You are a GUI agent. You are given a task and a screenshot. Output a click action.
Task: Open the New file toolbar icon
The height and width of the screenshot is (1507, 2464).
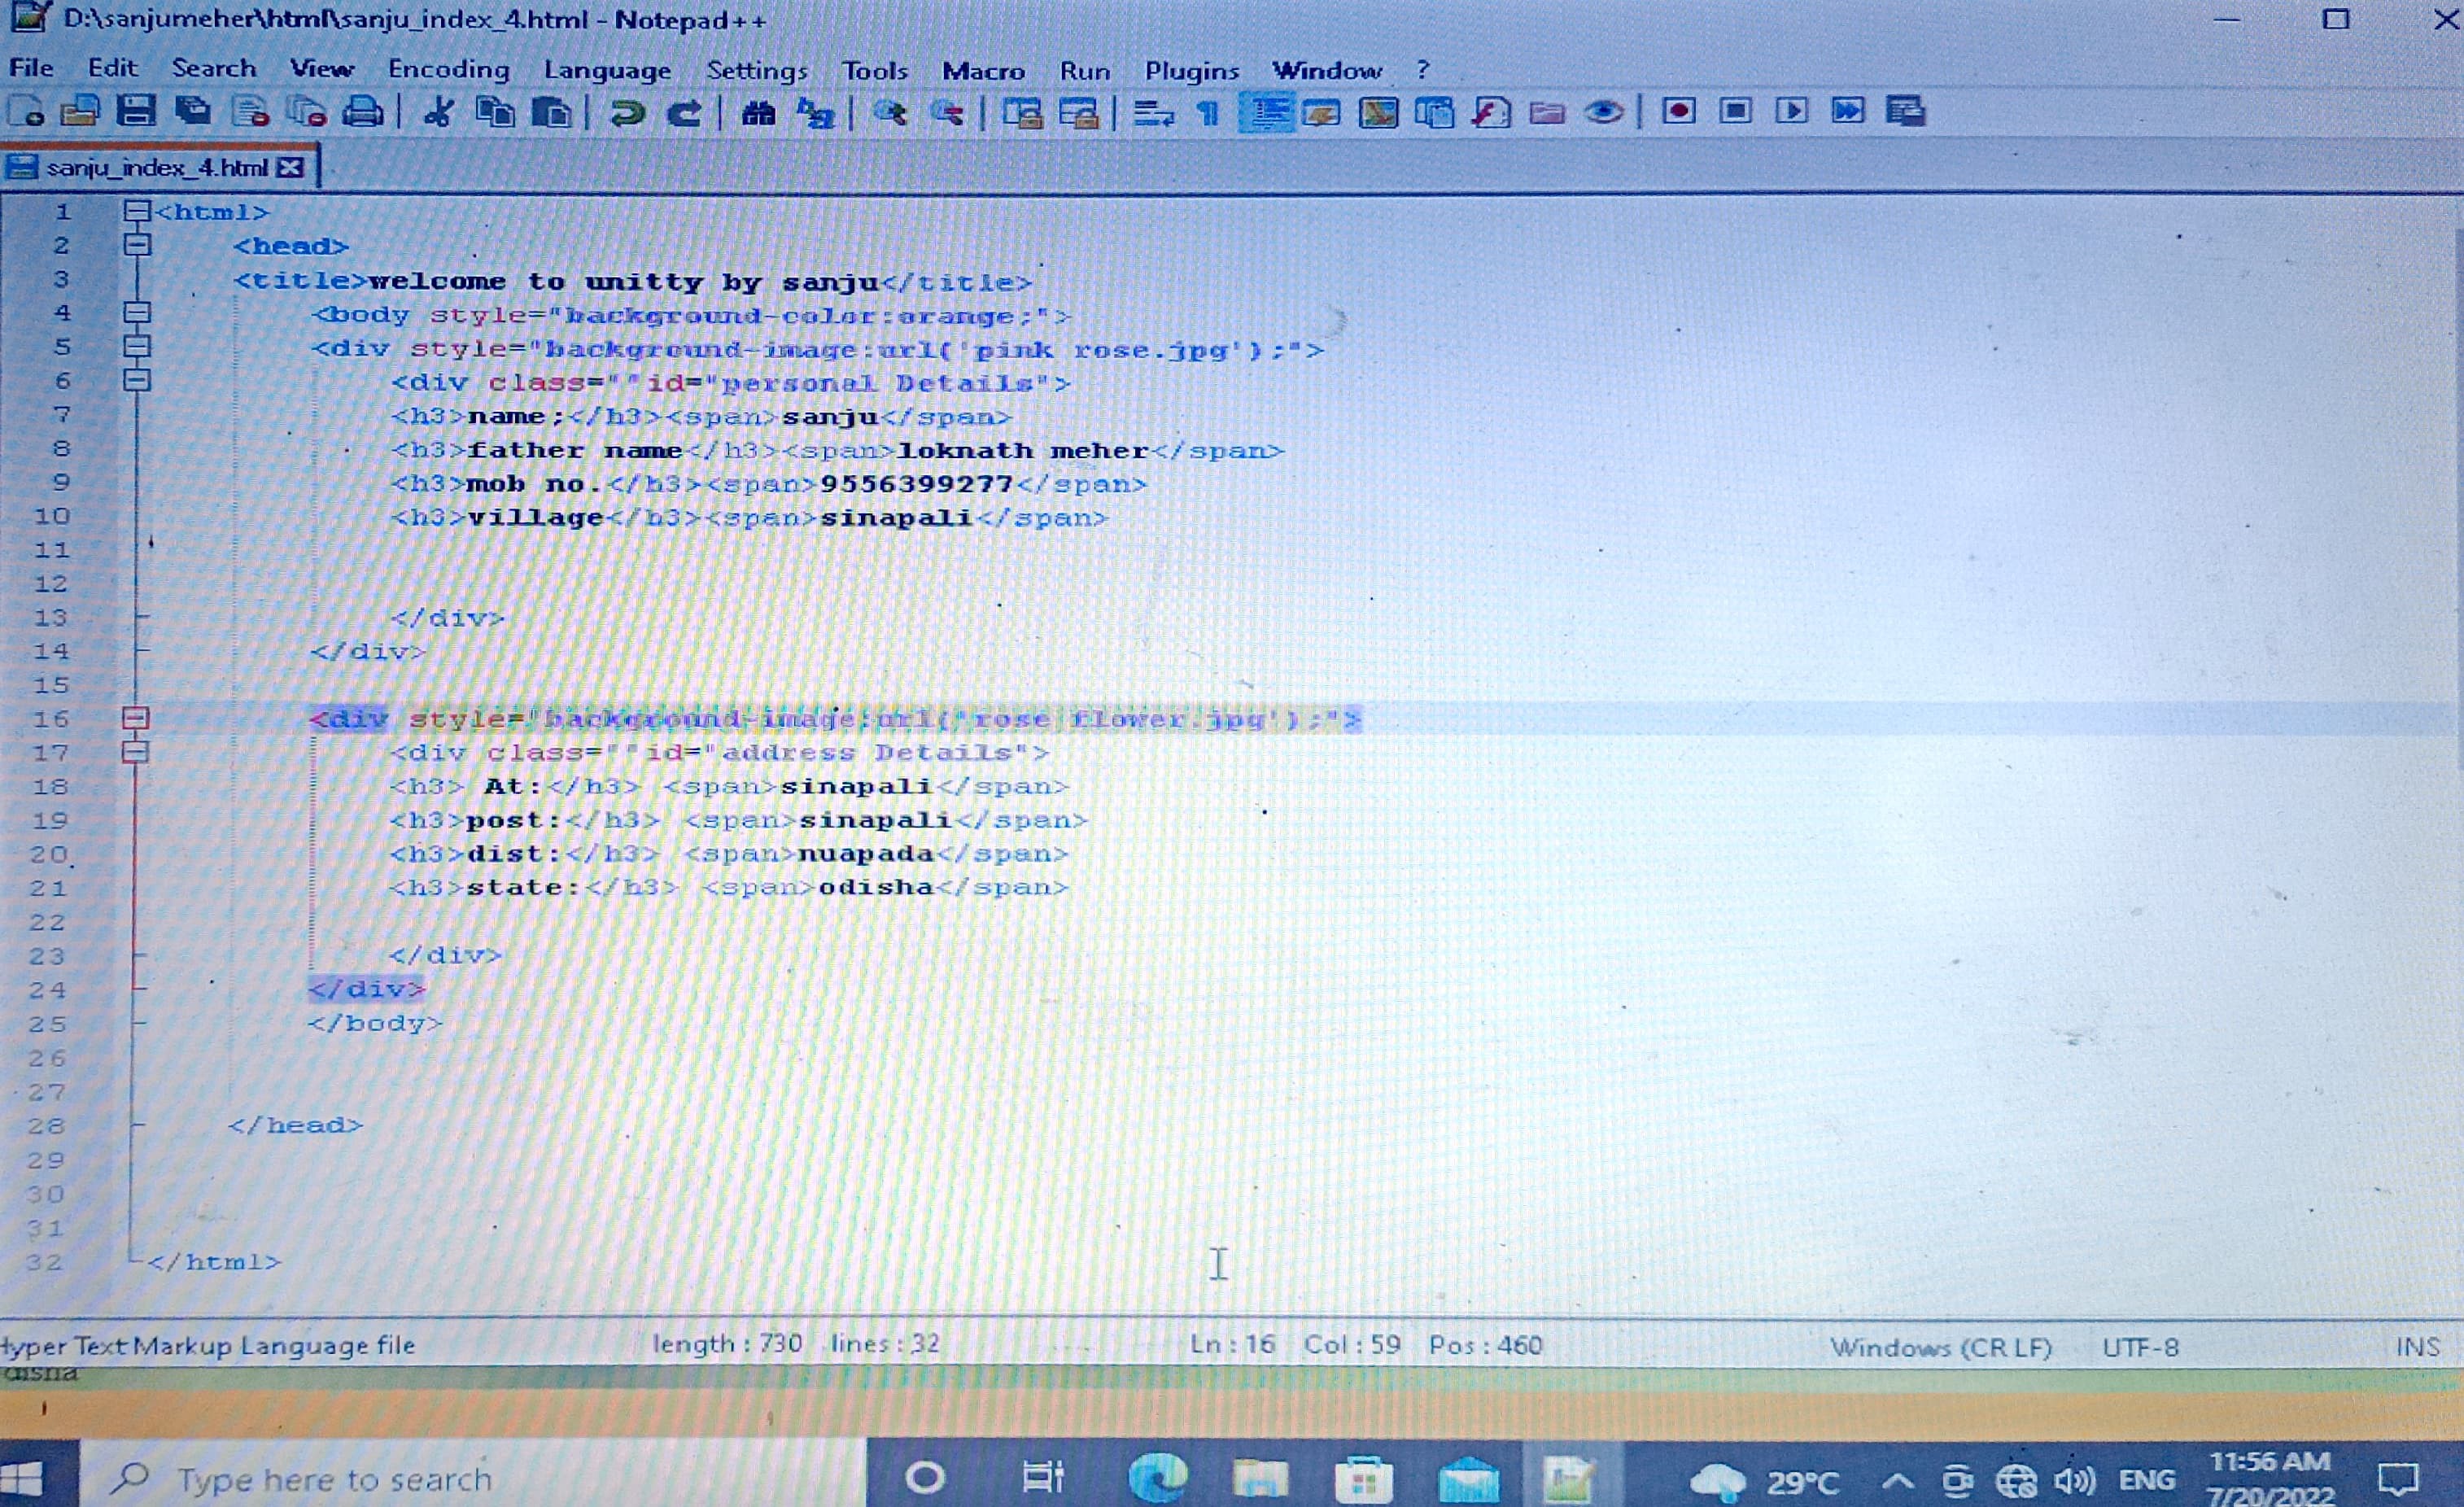point(27,112)
